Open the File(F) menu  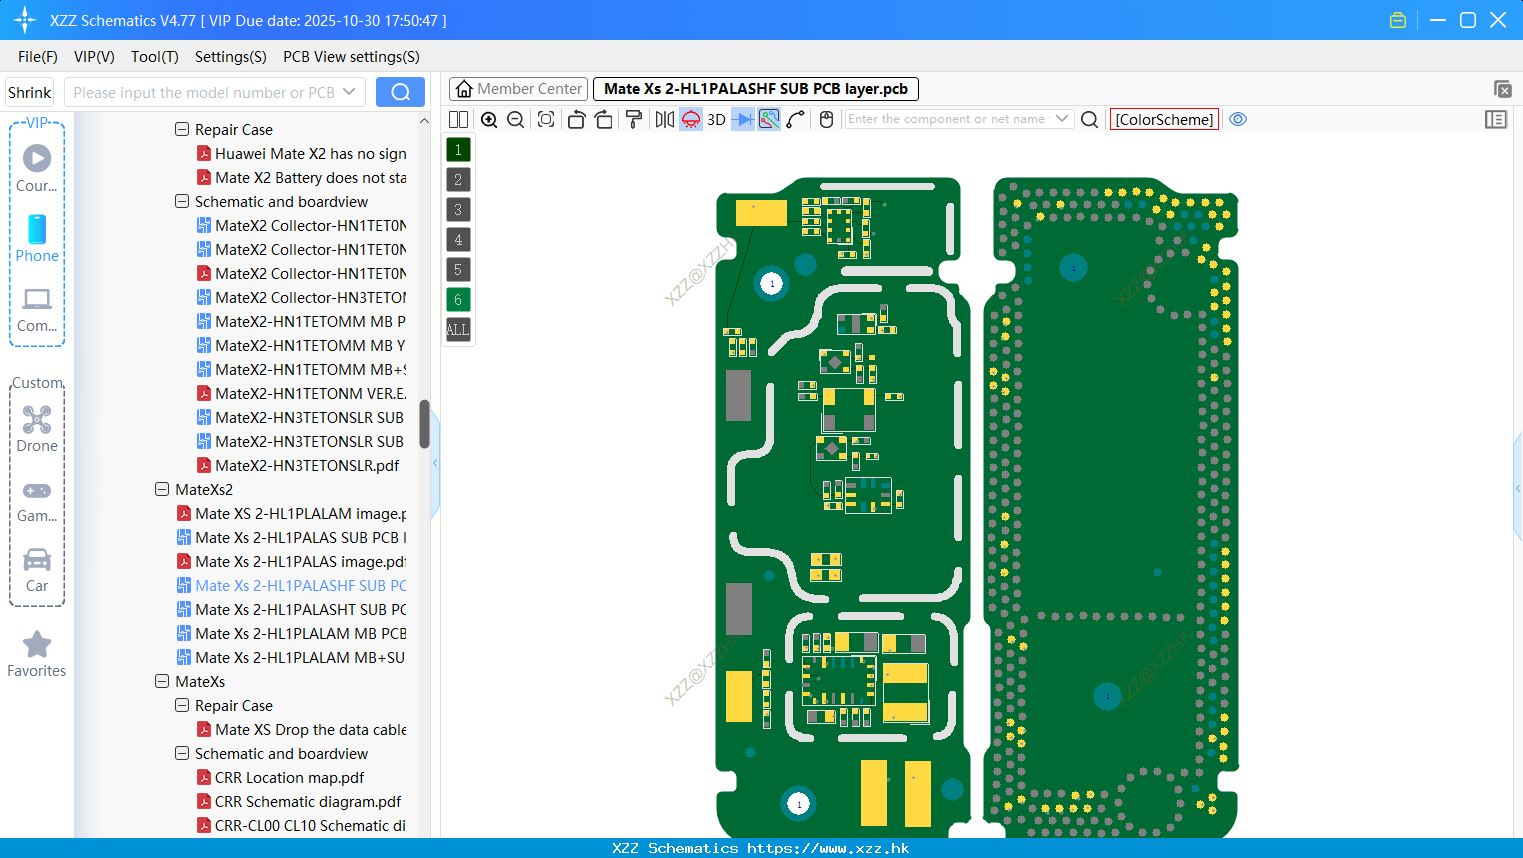click(38, 57)
